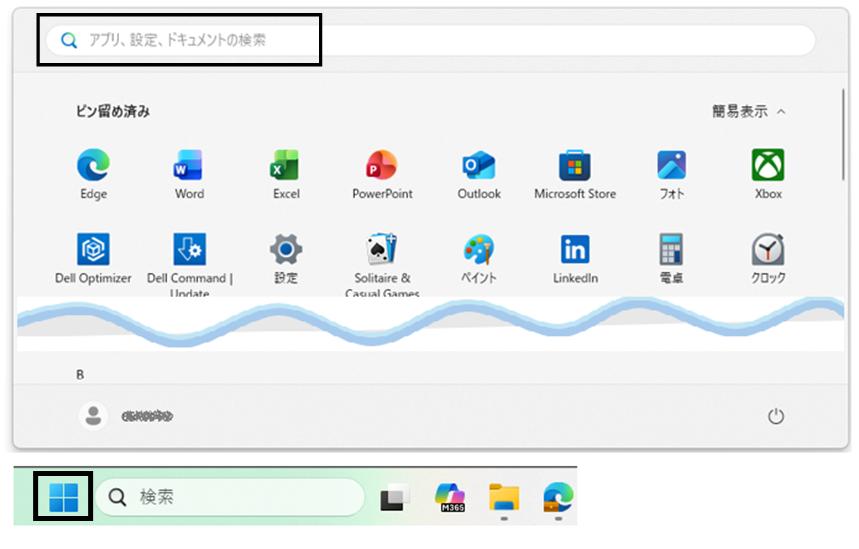859x549 pixels.
Task: Launch the フォト (Photos) app
Action: pyautogui.click(x=671, y=174)
